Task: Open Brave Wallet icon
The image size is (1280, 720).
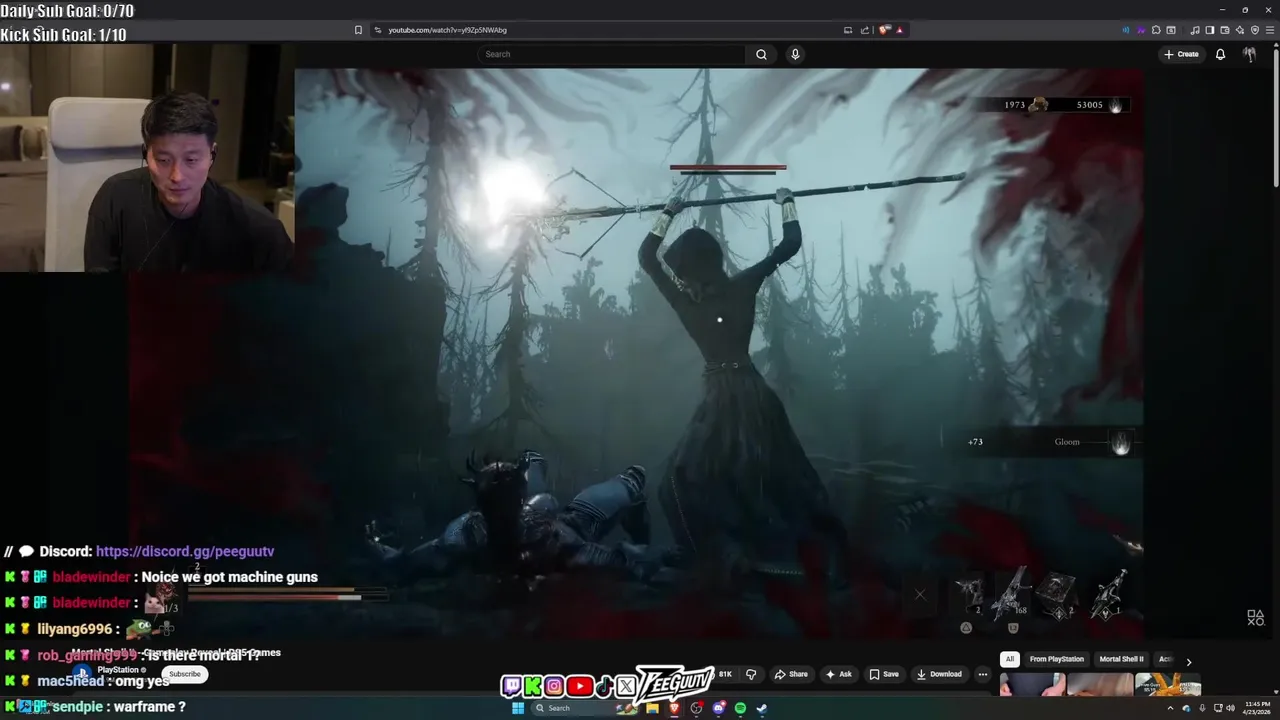Action: point(1225,30)
